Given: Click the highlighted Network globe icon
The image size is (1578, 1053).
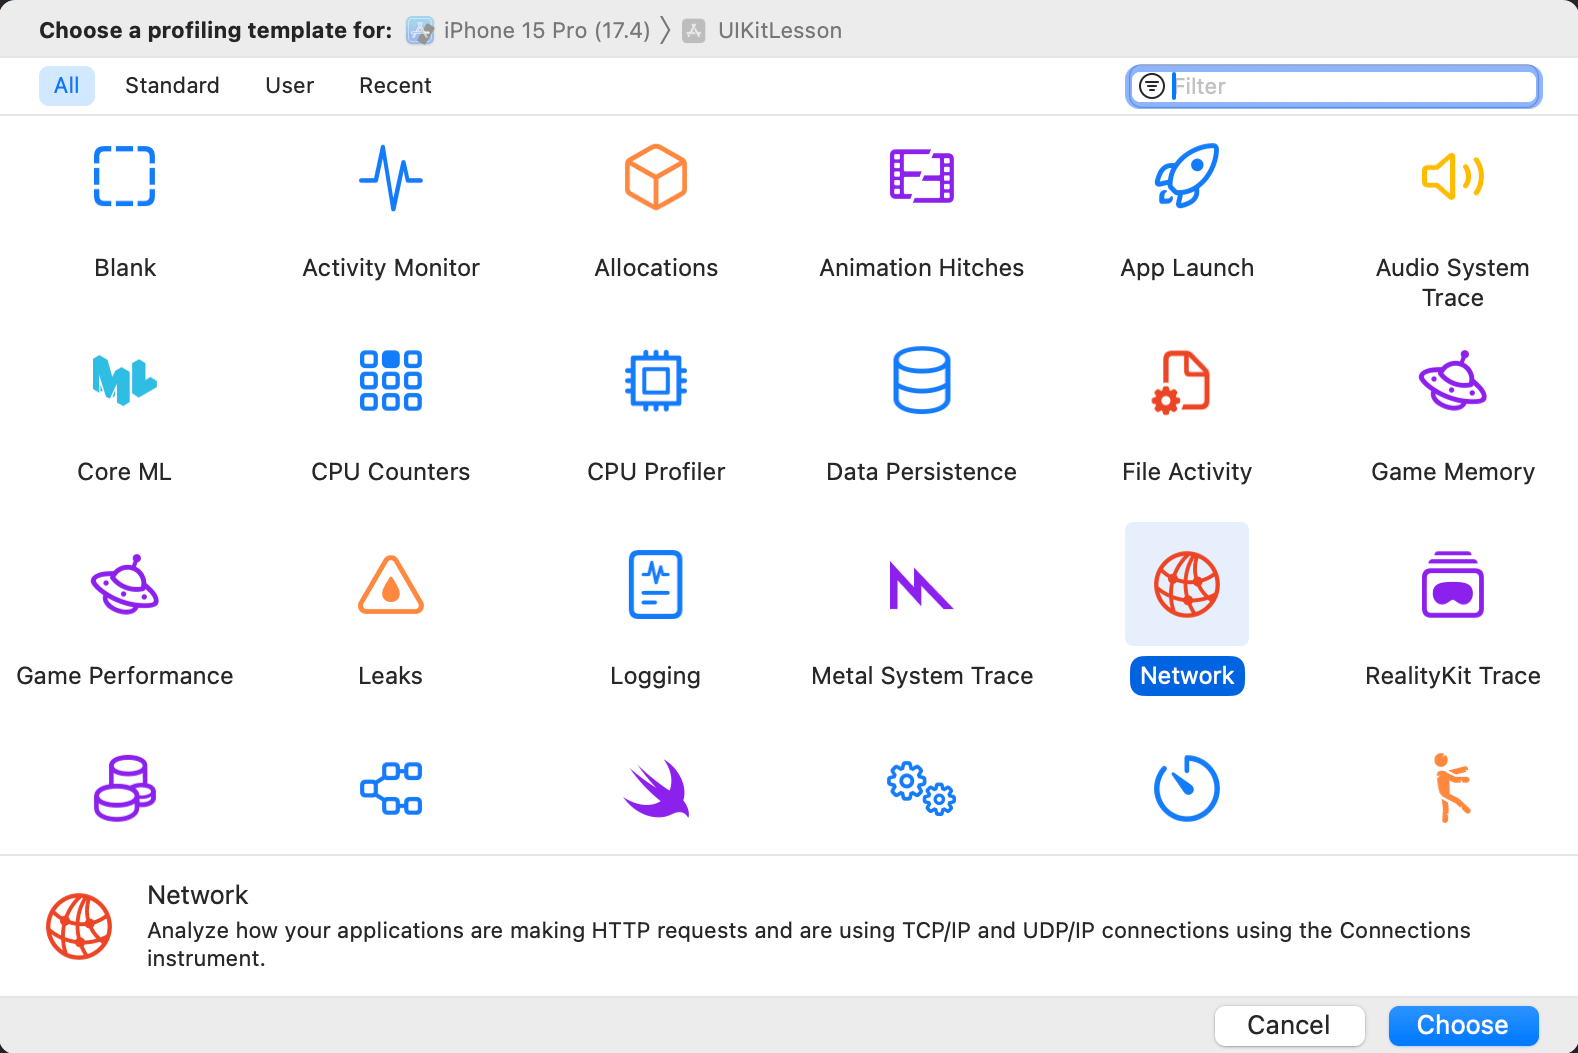Looking at the screenshot, I should (1187, 584).
